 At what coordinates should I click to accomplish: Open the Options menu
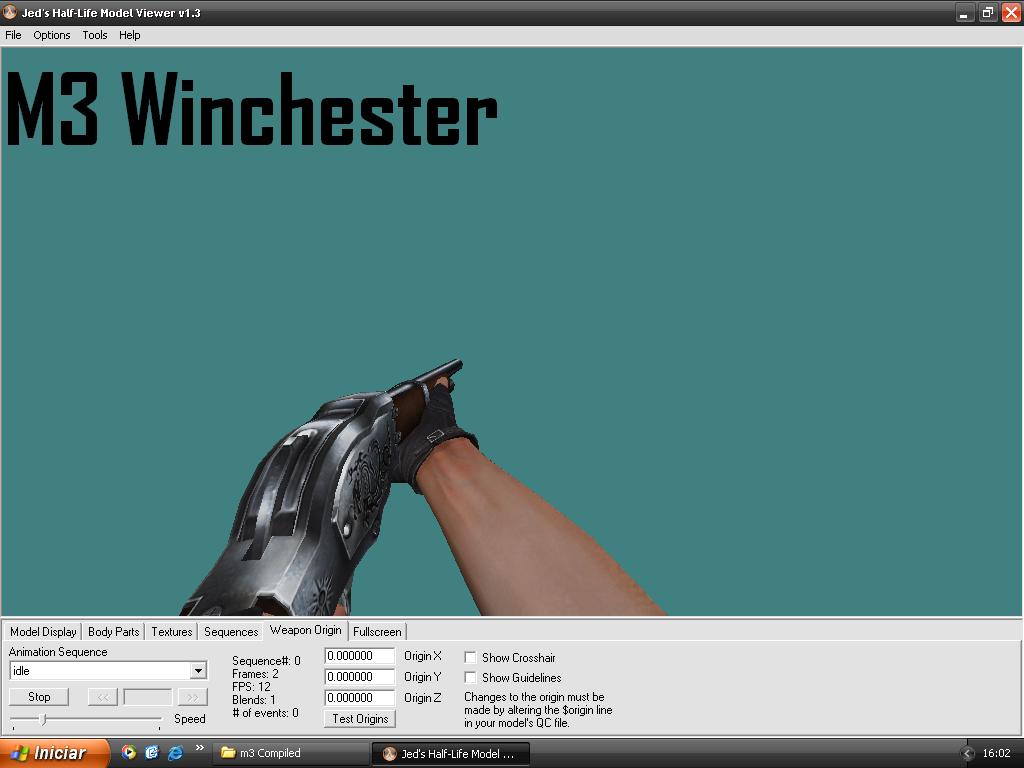[x=51, y=35]
